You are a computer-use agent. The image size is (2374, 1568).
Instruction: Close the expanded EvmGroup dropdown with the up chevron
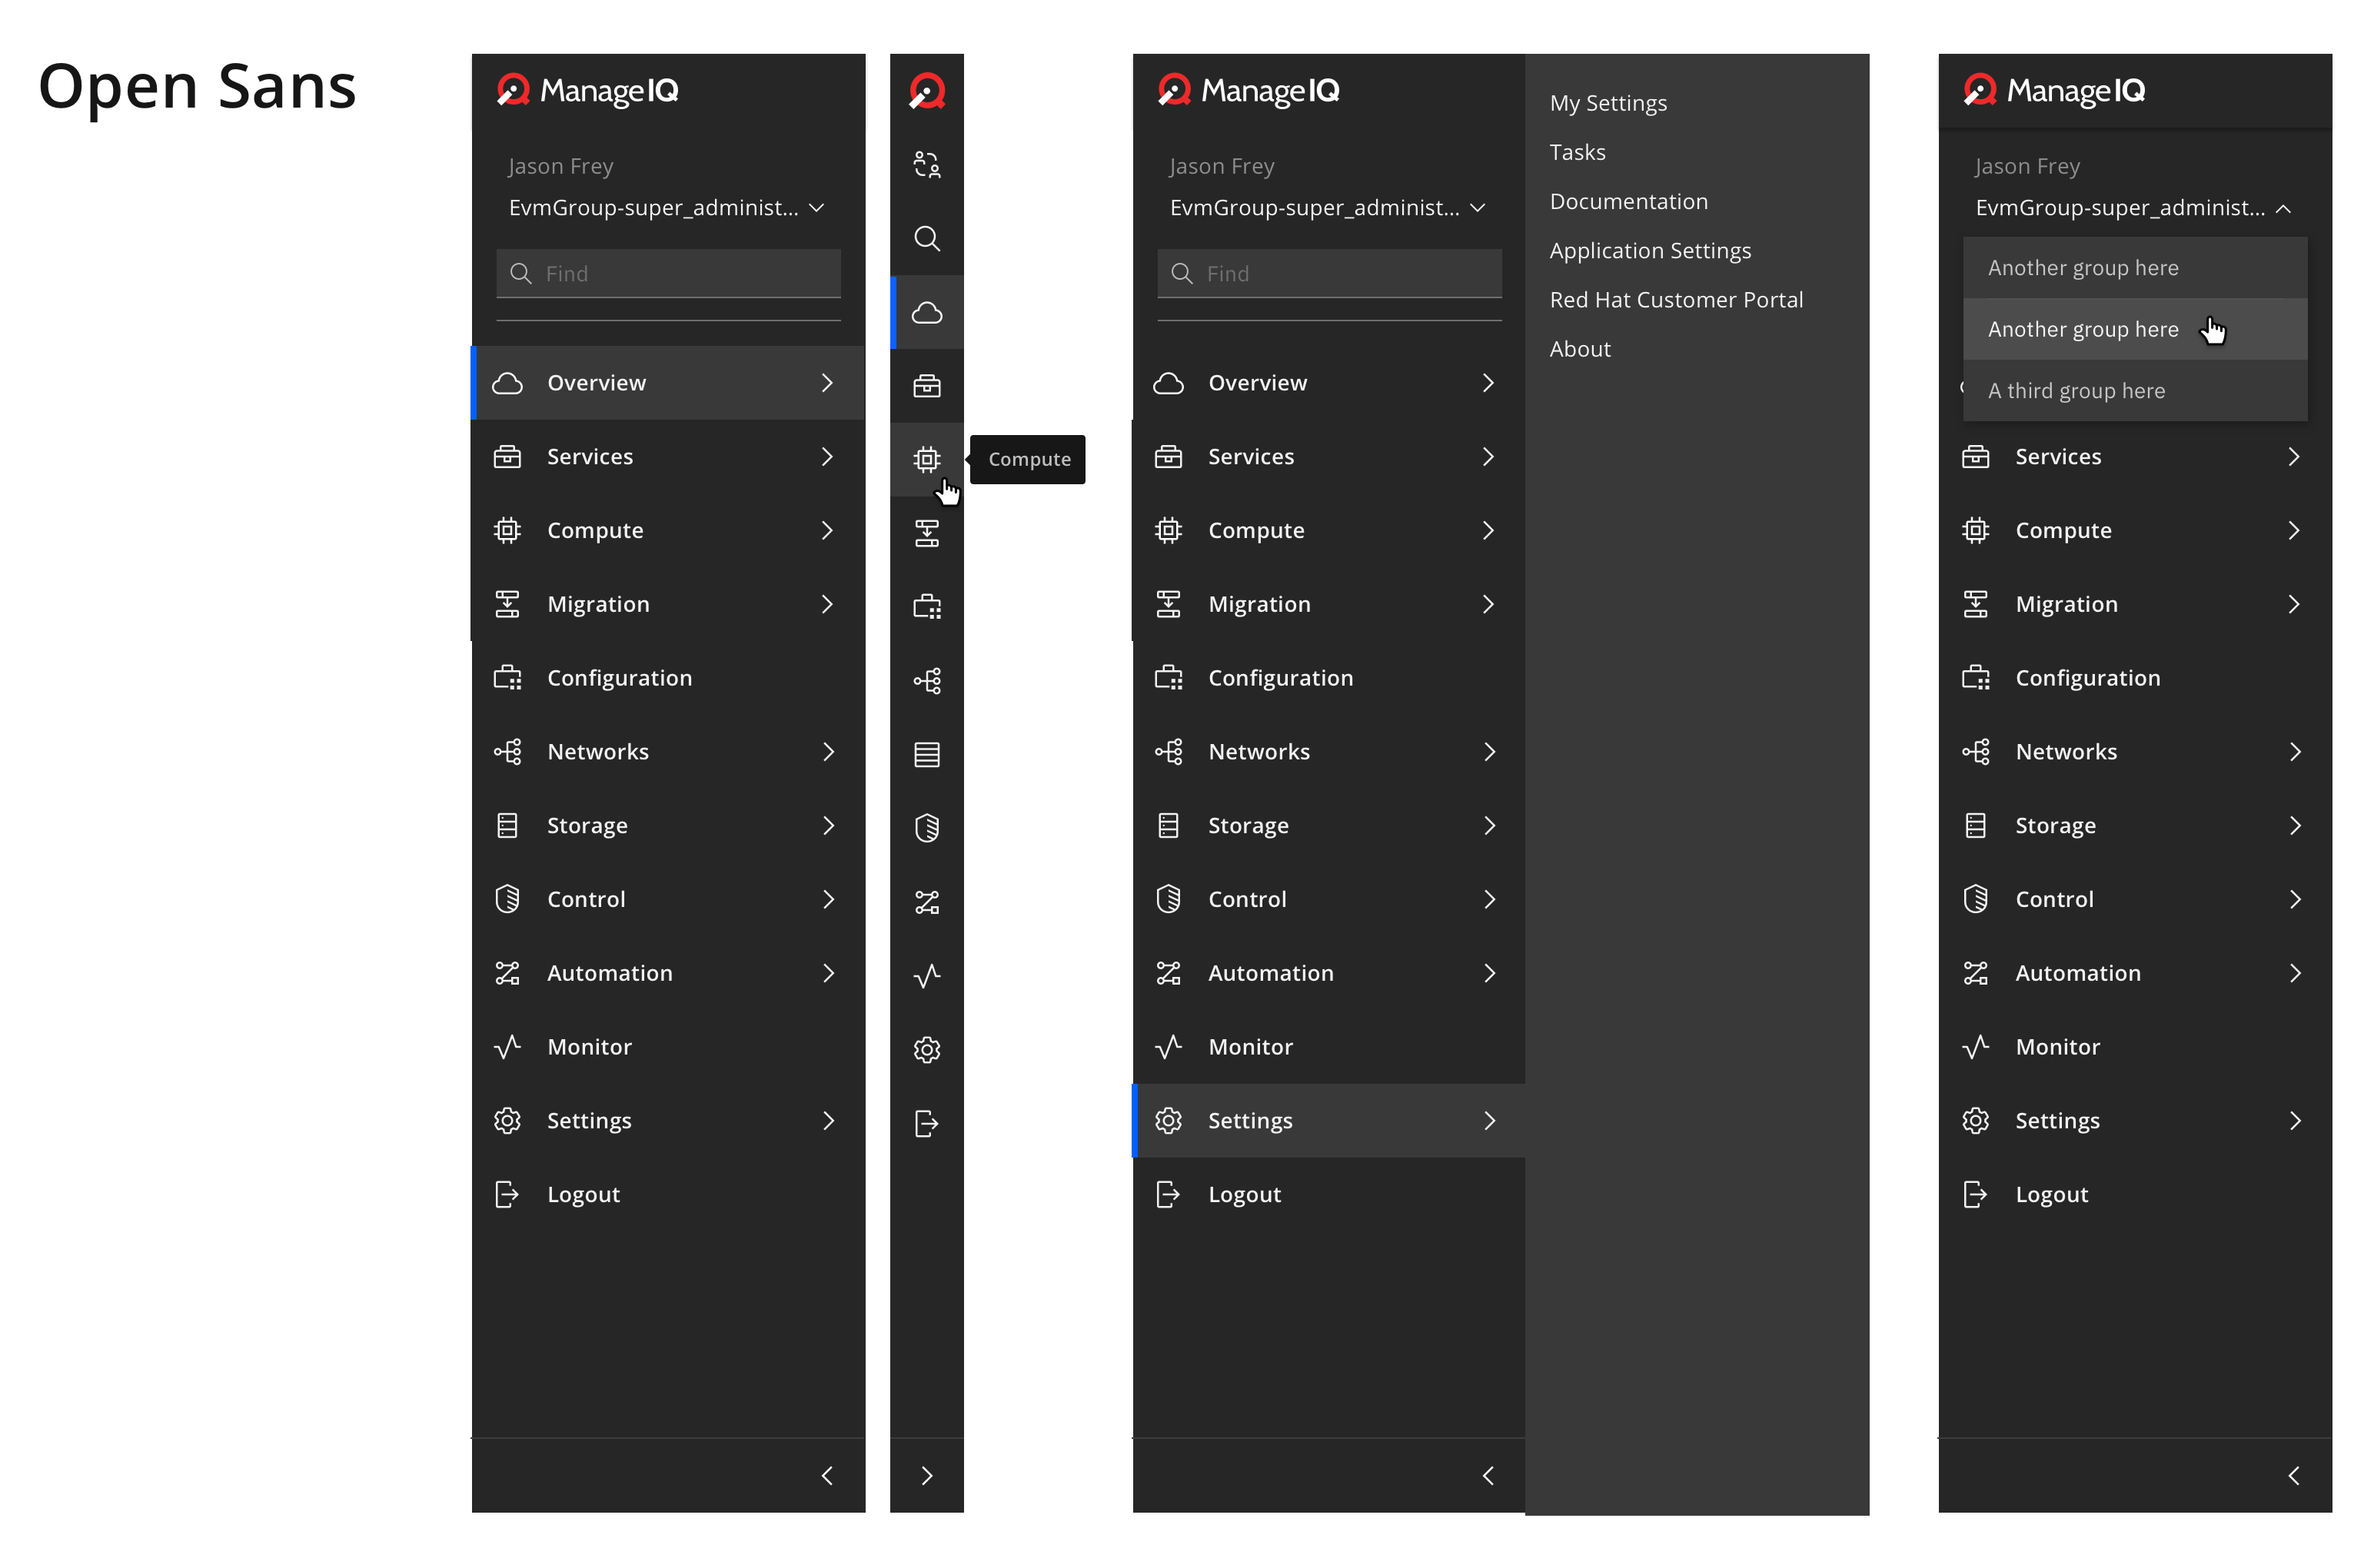pos(2283,208)
